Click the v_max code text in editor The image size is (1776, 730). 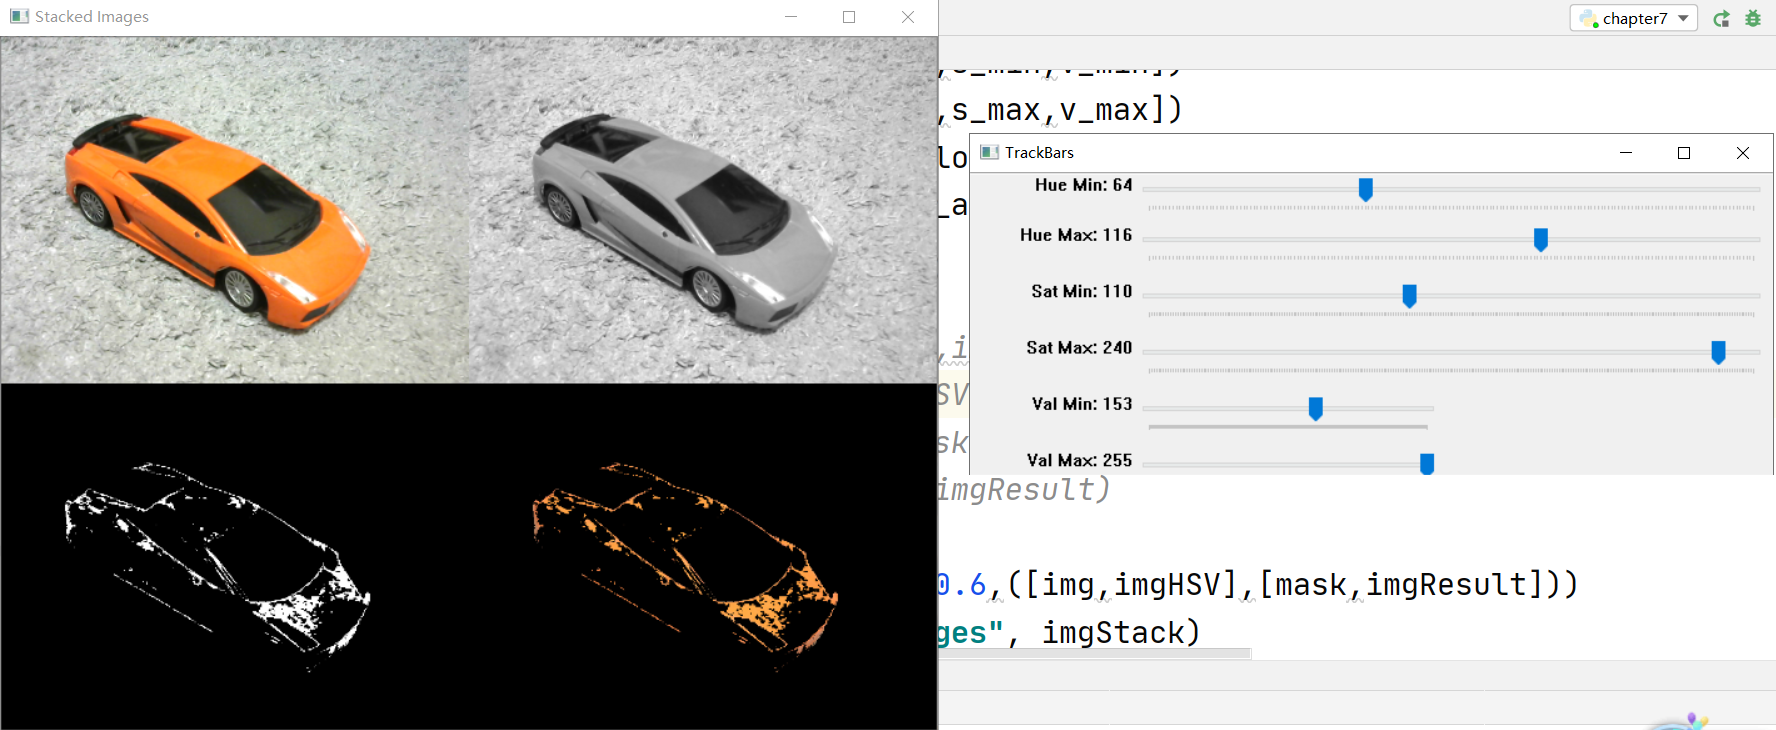[1103, 110]
